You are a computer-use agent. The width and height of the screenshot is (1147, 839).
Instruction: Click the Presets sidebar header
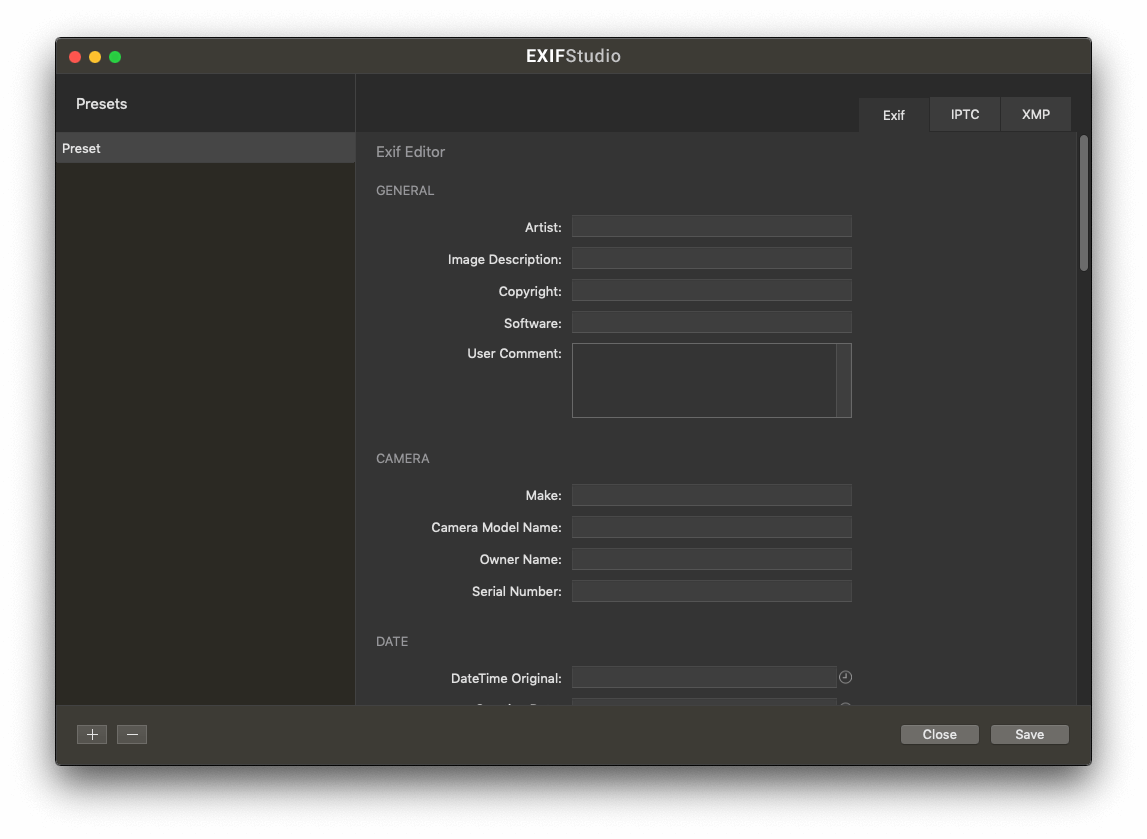pyautogui.click(x=102, y=104)
